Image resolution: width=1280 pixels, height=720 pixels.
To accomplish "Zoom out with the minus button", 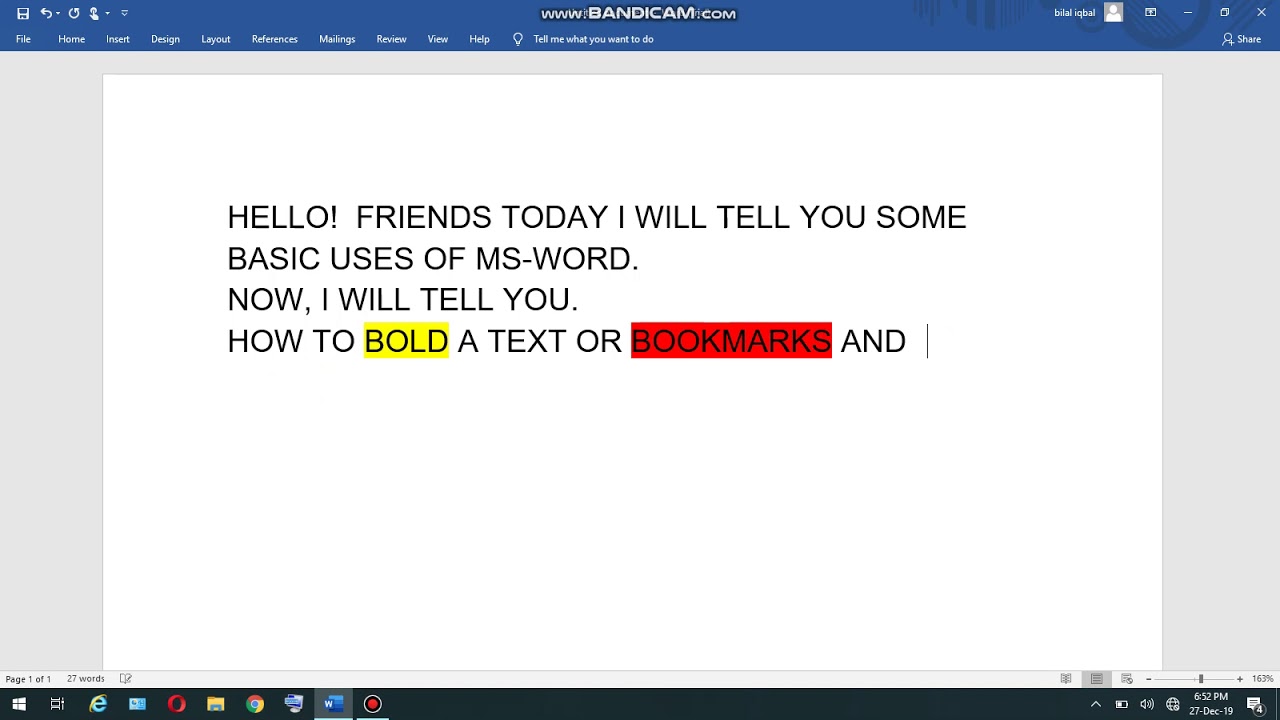I will point(1148,679).
